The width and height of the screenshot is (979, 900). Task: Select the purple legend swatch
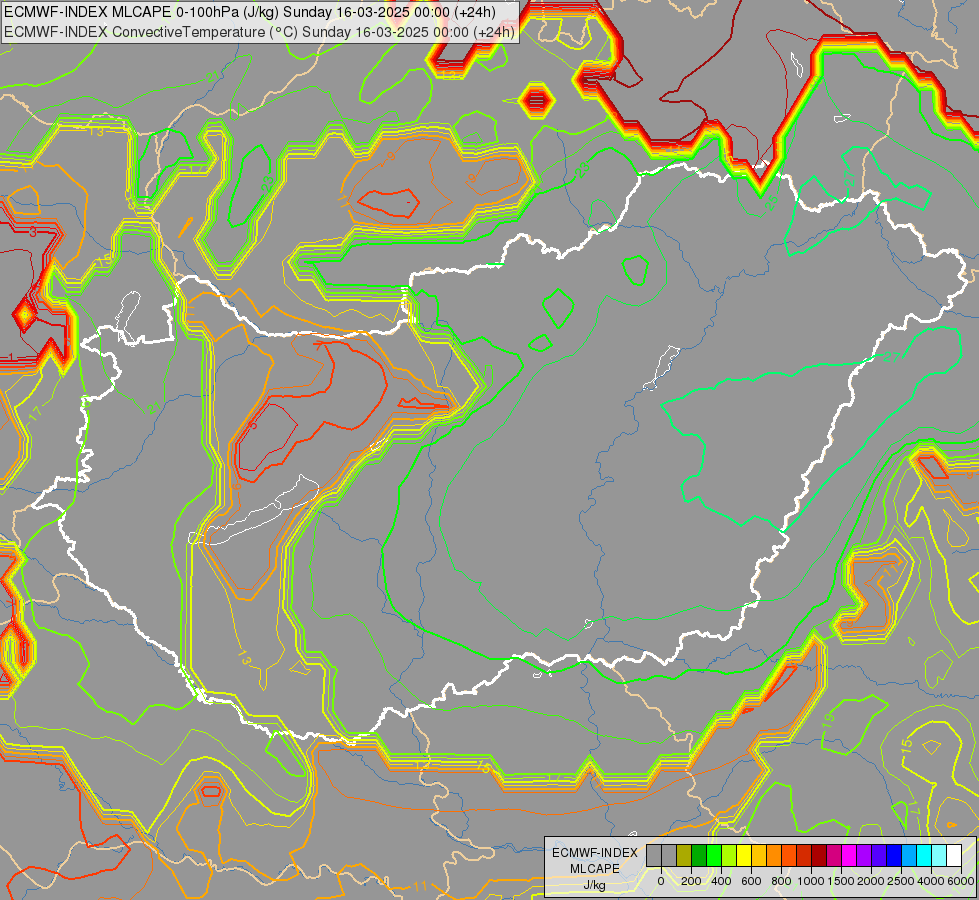coord(864,855)
